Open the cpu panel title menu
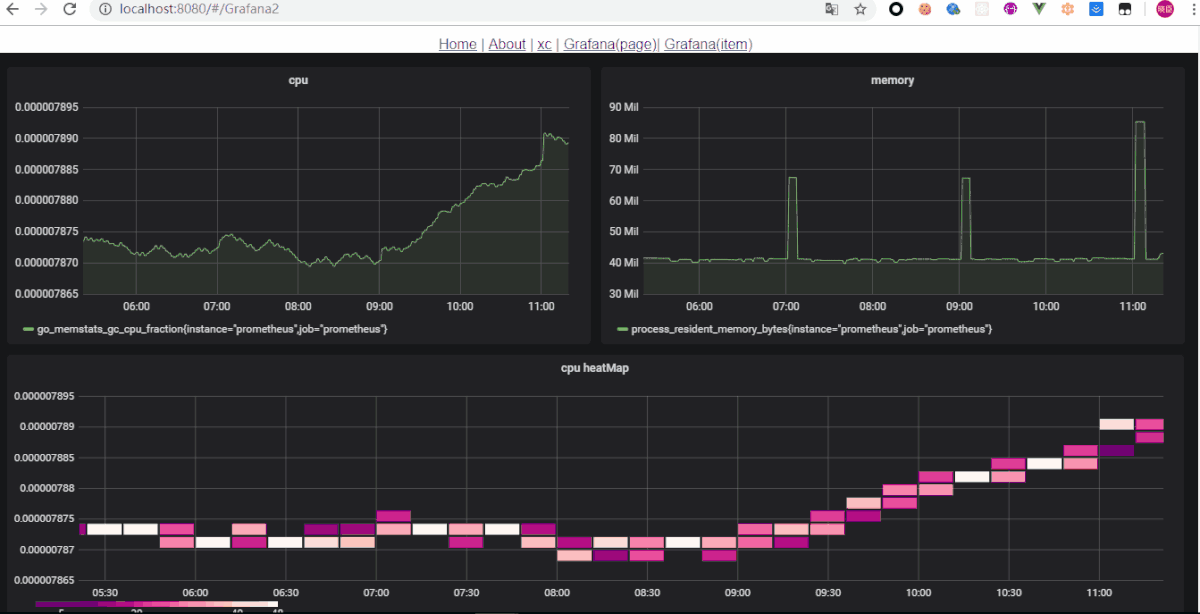 [298, 80]
